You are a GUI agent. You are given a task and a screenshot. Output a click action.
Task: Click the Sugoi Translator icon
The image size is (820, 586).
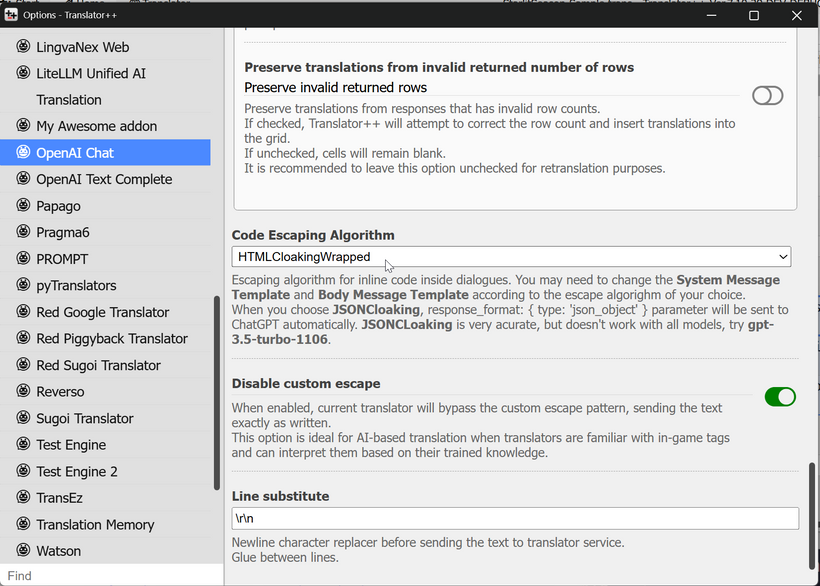point(23,418)
